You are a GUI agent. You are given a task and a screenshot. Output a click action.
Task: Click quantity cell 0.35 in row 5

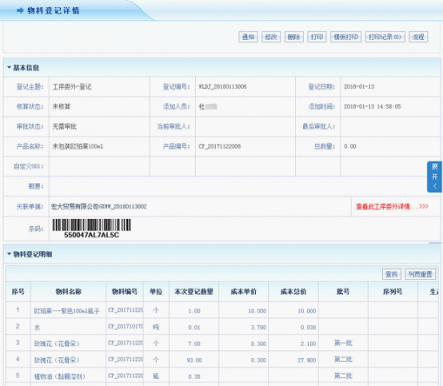tap(194, 377)
